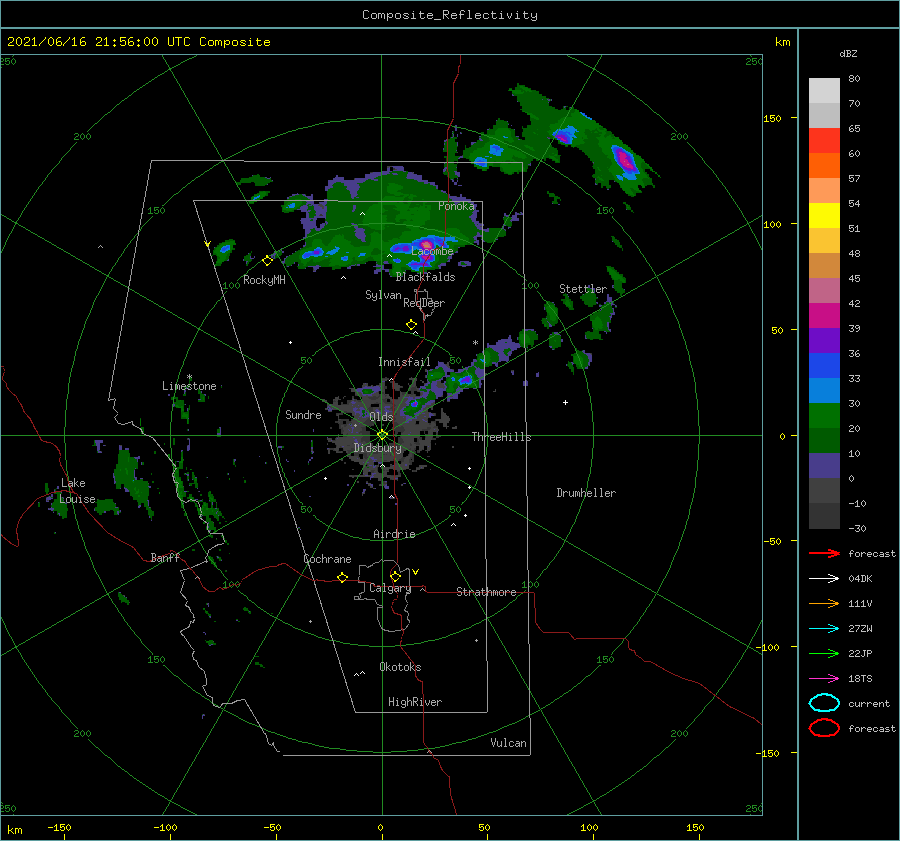The height and width of the screenshot is (841, 900).
Task: Choose the green 22JP arrow icon
Action: click(x=824, y=653)
